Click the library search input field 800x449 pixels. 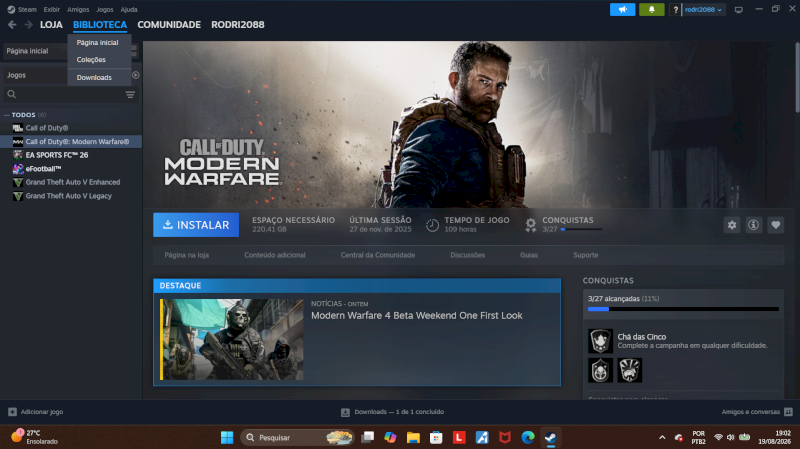69,95
